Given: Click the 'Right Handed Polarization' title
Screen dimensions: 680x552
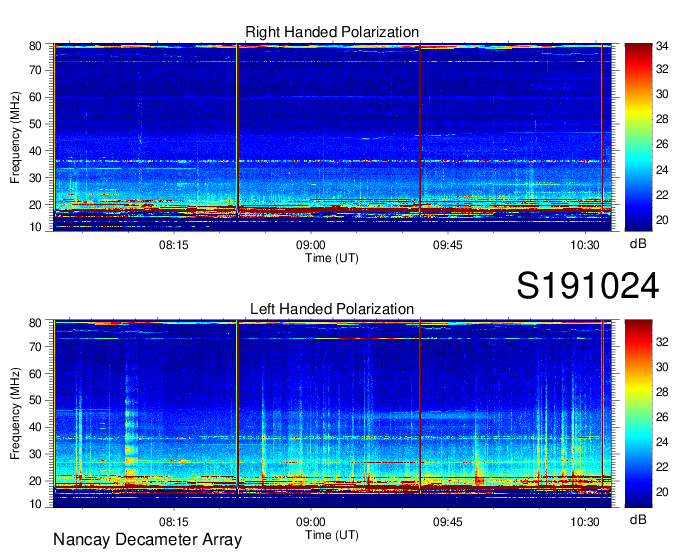Looking at the screenshot, I should click(x=332, y=32).
